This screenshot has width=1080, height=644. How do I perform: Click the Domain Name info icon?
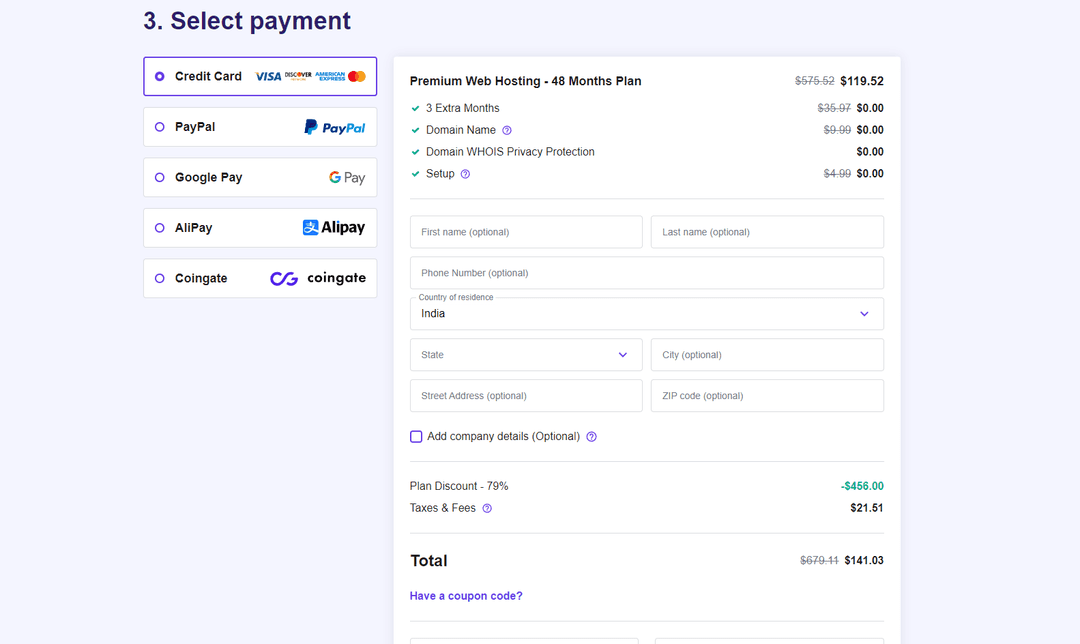tap(506, 130)
